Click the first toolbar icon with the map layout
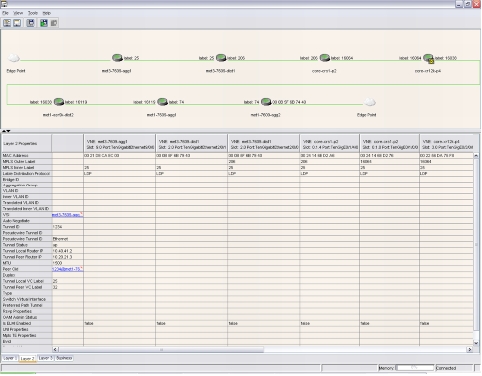Screen dimensions: 482x376 tap(7, 23)
